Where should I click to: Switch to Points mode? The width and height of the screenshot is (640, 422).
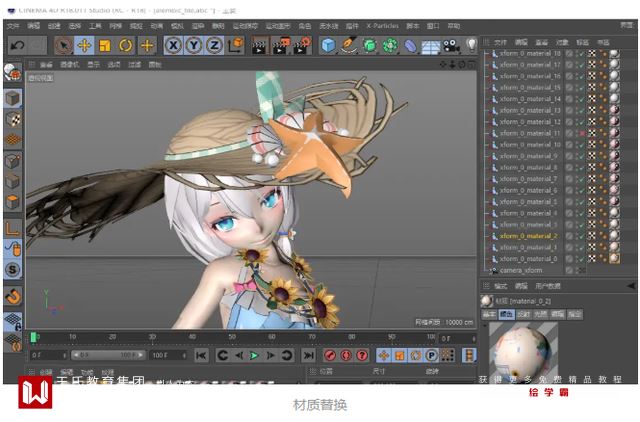[x=13, y=161]
